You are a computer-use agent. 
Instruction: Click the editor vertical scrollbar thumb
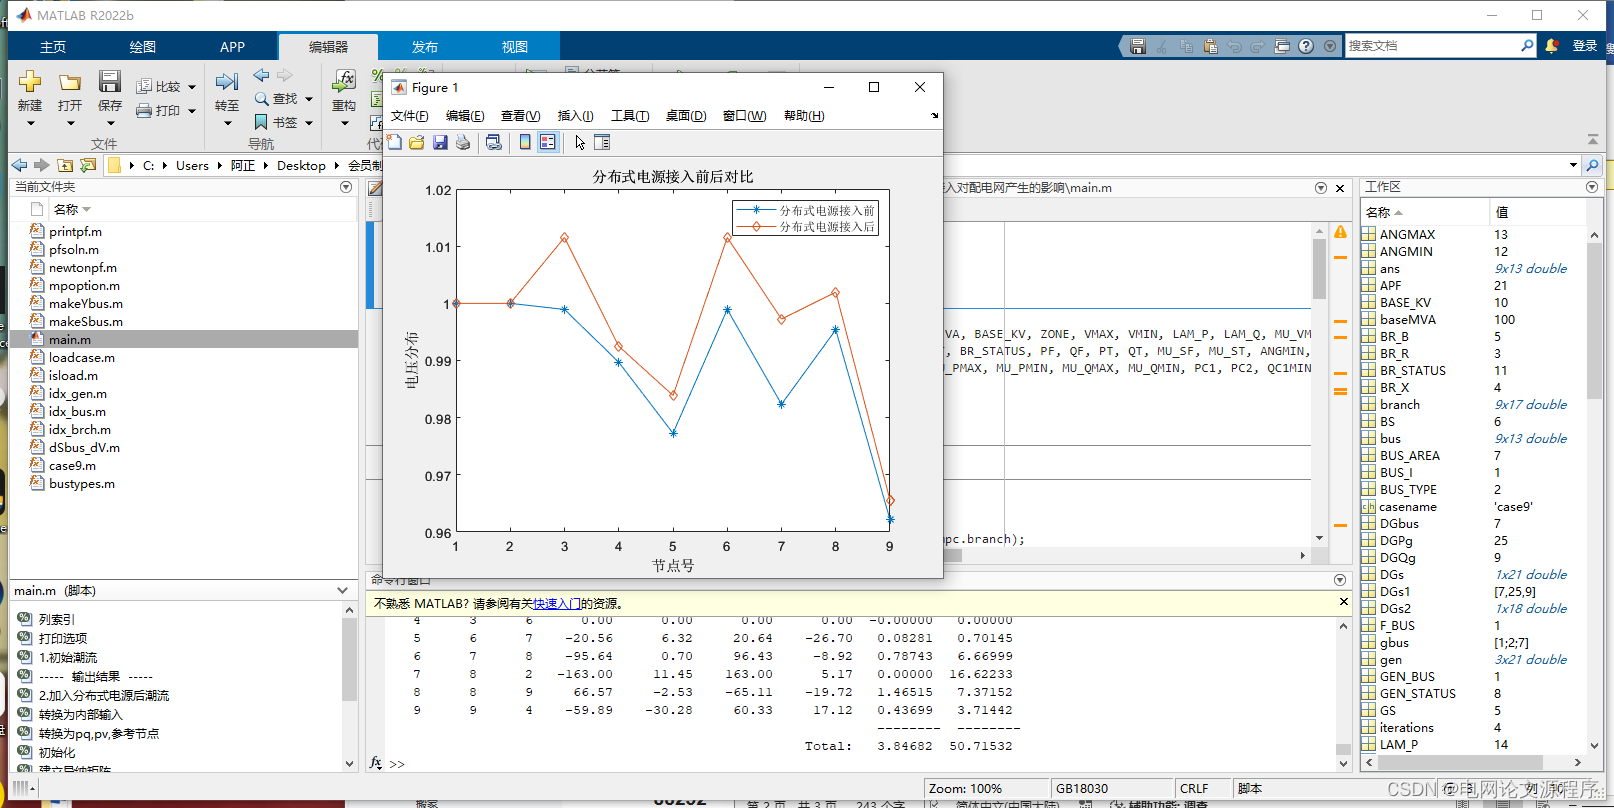[x=1320, y=270]
